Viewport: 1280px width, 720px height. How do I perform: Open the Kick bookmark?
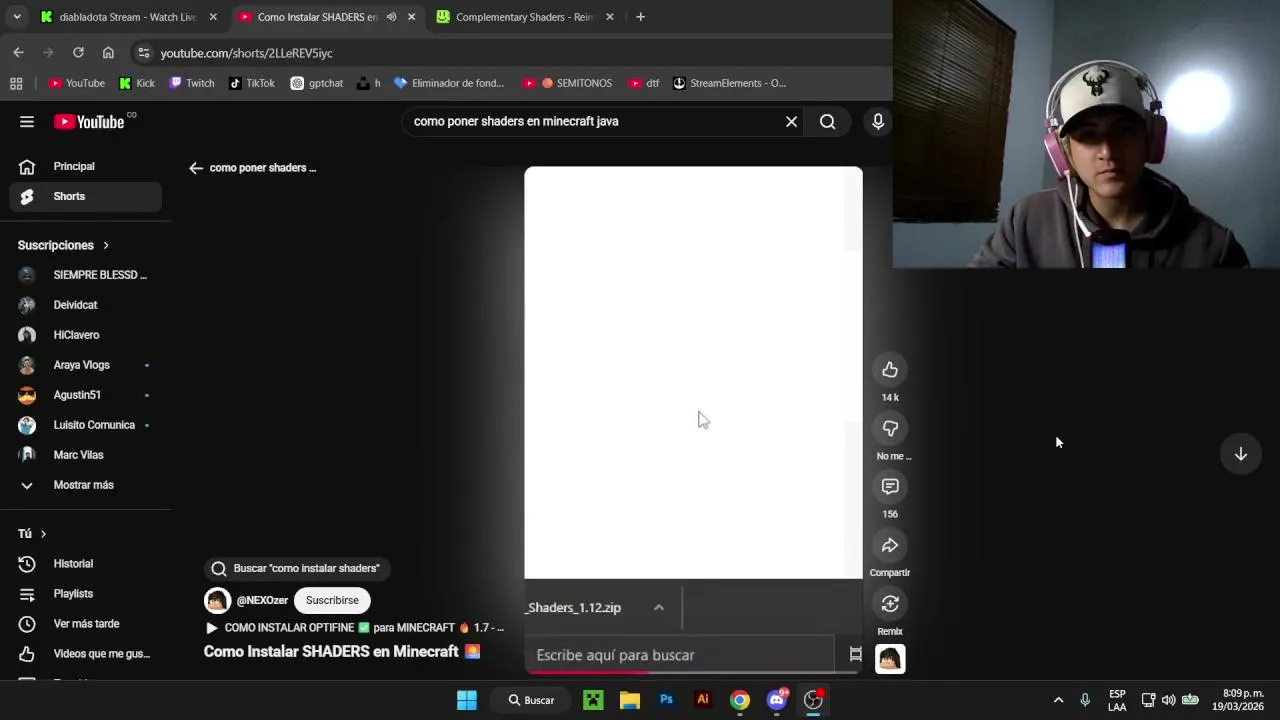[x=137, y=83]
